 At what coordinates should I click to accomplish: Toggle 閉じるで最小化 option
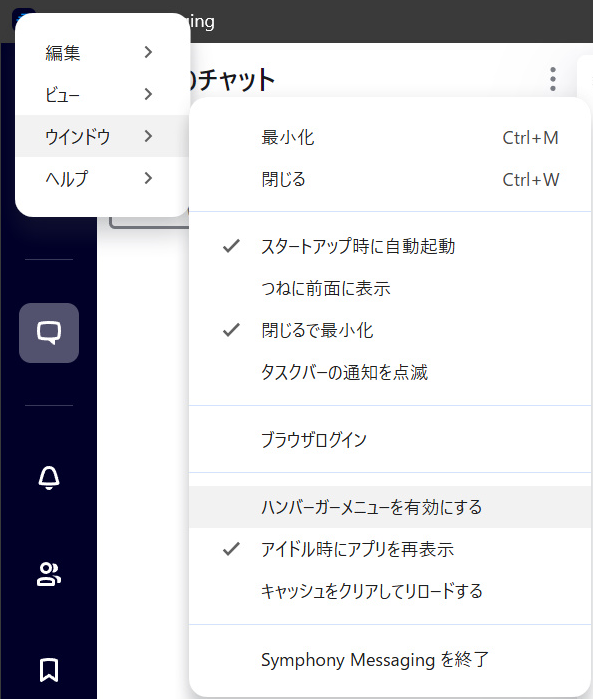click(x=391, y=330)
